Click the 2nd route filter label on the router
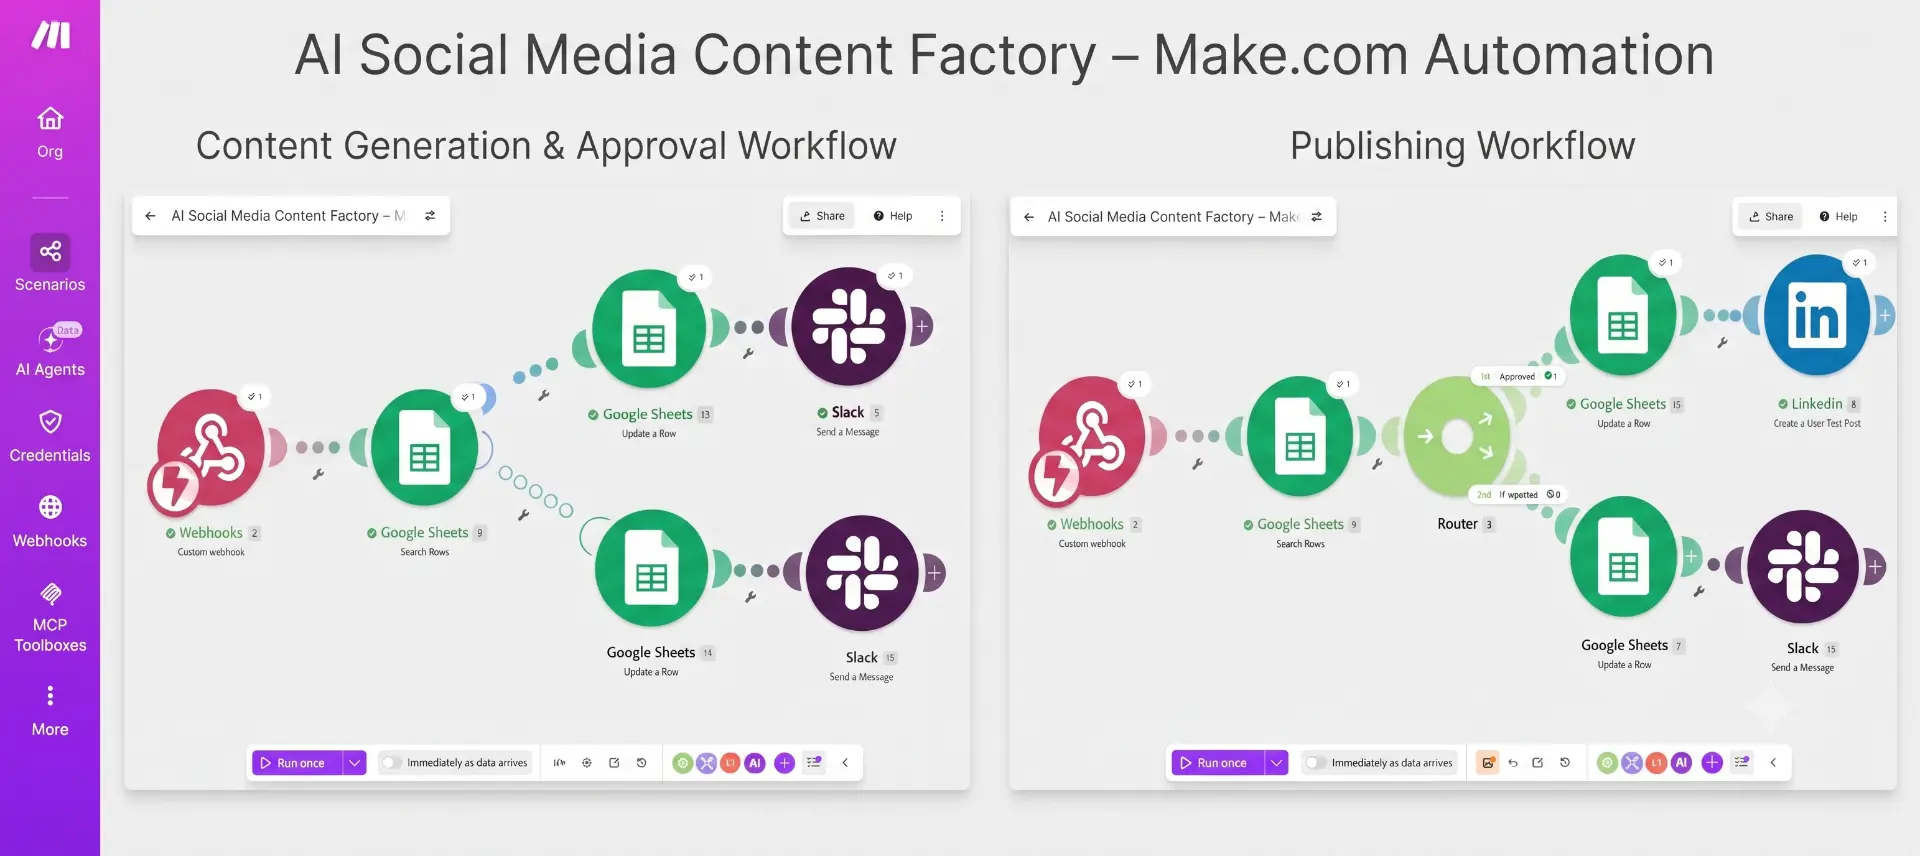The height and width of the screenshot is (856, 1920). coord(1517,495)
